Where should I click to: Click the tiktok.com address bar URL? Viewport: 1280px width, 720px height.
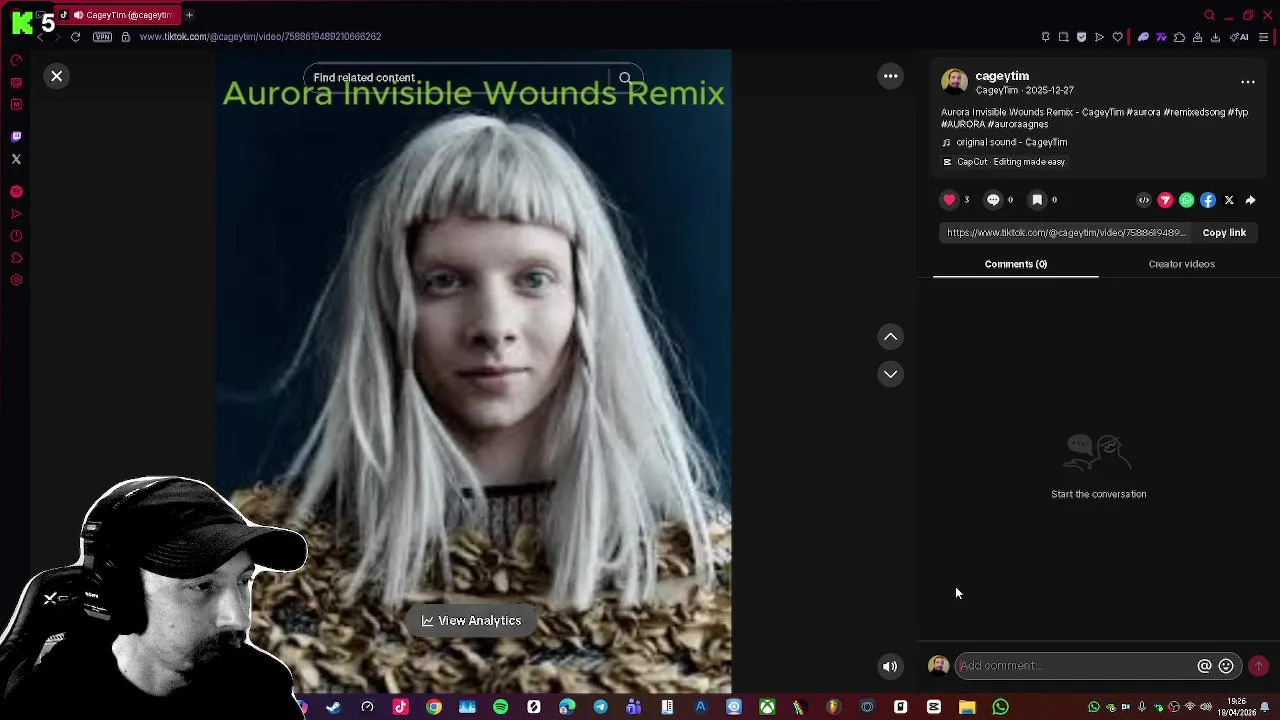pos(260,37)
